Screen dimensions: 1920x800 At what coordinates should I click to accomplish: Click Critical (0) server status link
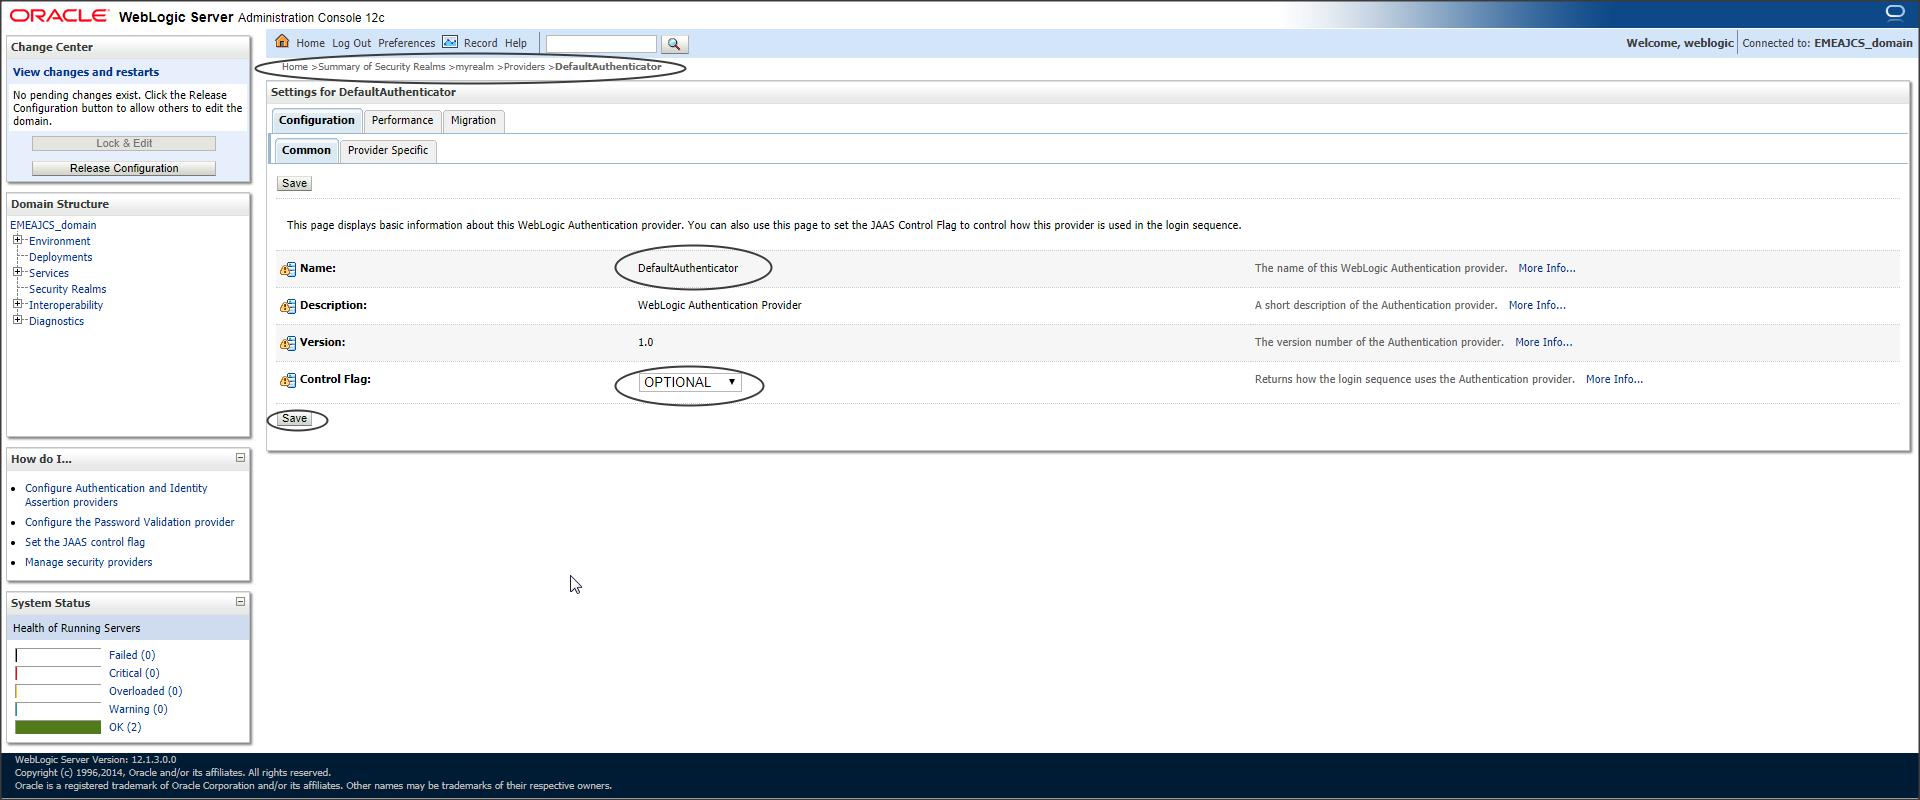click(x=134, y=673)
